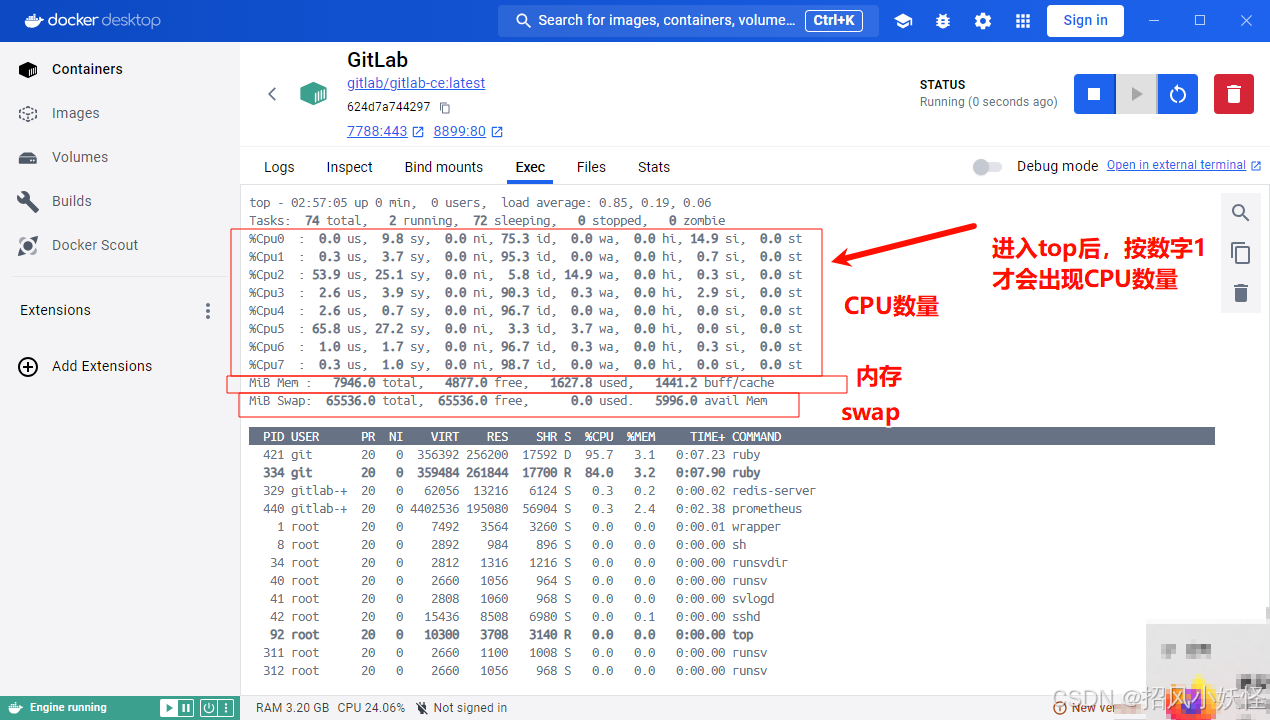This screenshot has width=1270, height=720.
Task: Select the runsvdir process row
Action: (731, 563)
